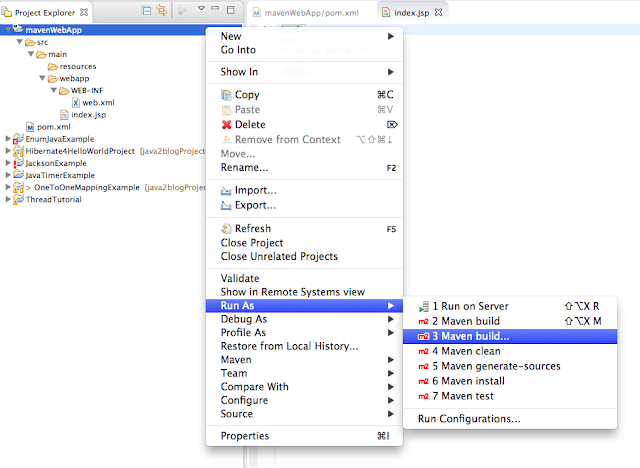The image size is (640, 468).
Task: Expand the ThreadTutorial project
Action: click(7, 199)
